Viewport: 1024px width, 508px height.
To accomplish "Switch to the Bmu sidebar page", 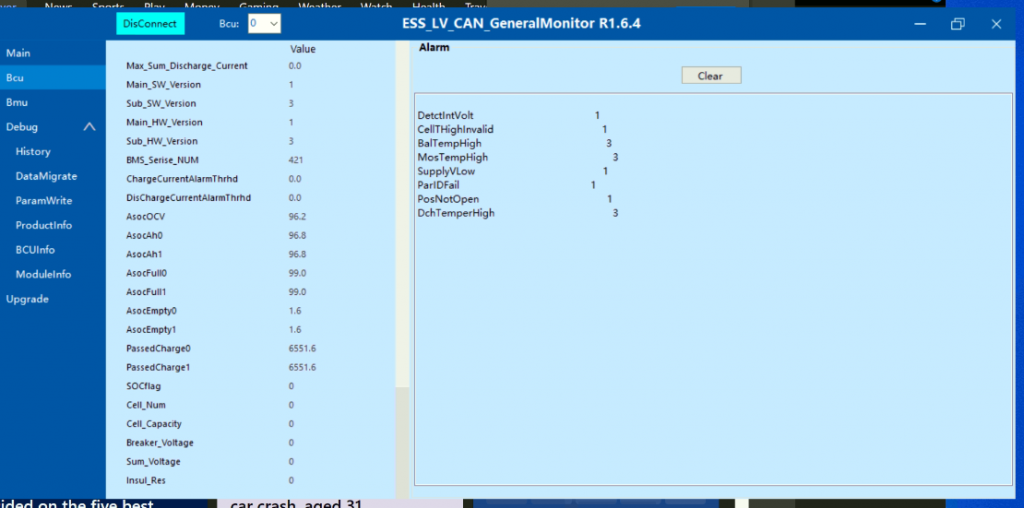I will click(x=52, y=103).
